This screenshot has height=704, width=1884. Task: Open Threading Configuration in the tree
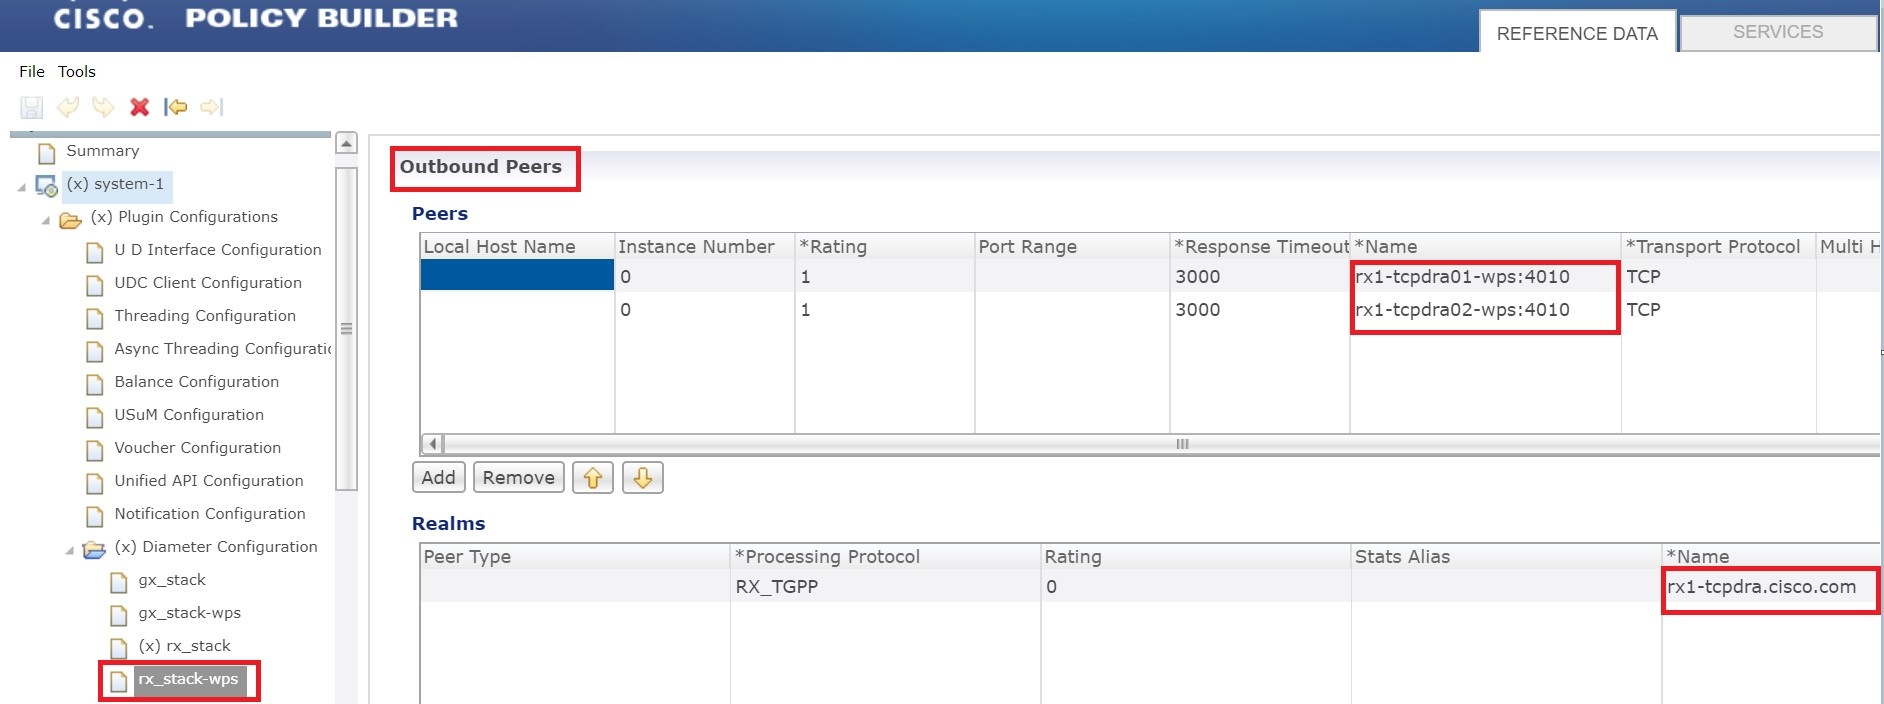tap(205, 316)
